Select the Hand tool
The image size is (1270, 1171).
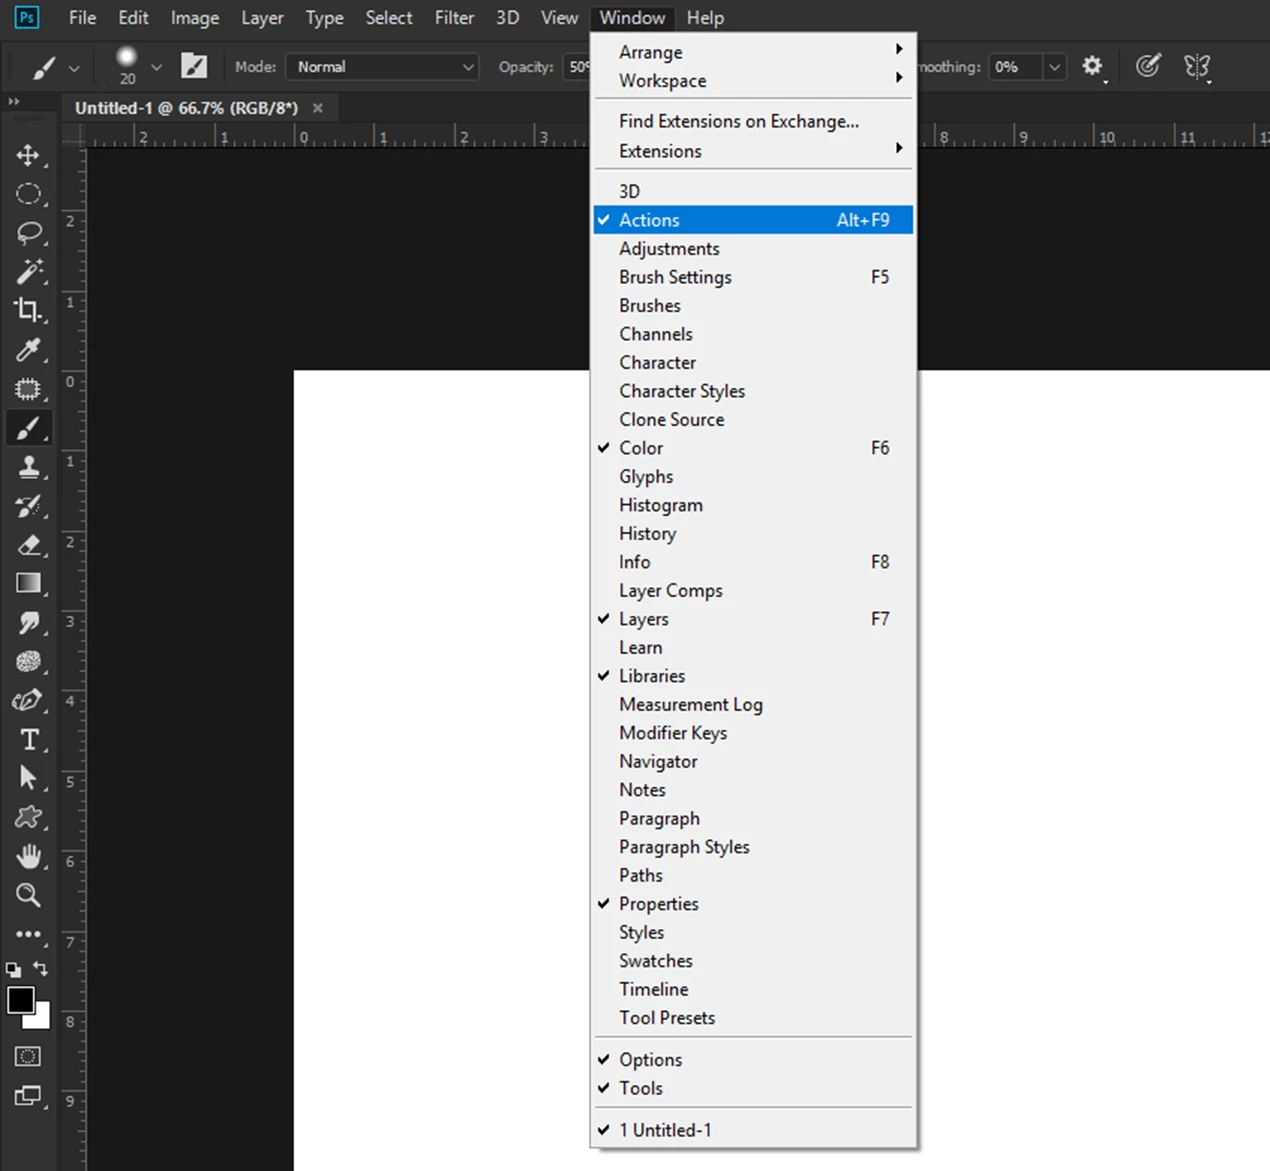tap(28, 856)
